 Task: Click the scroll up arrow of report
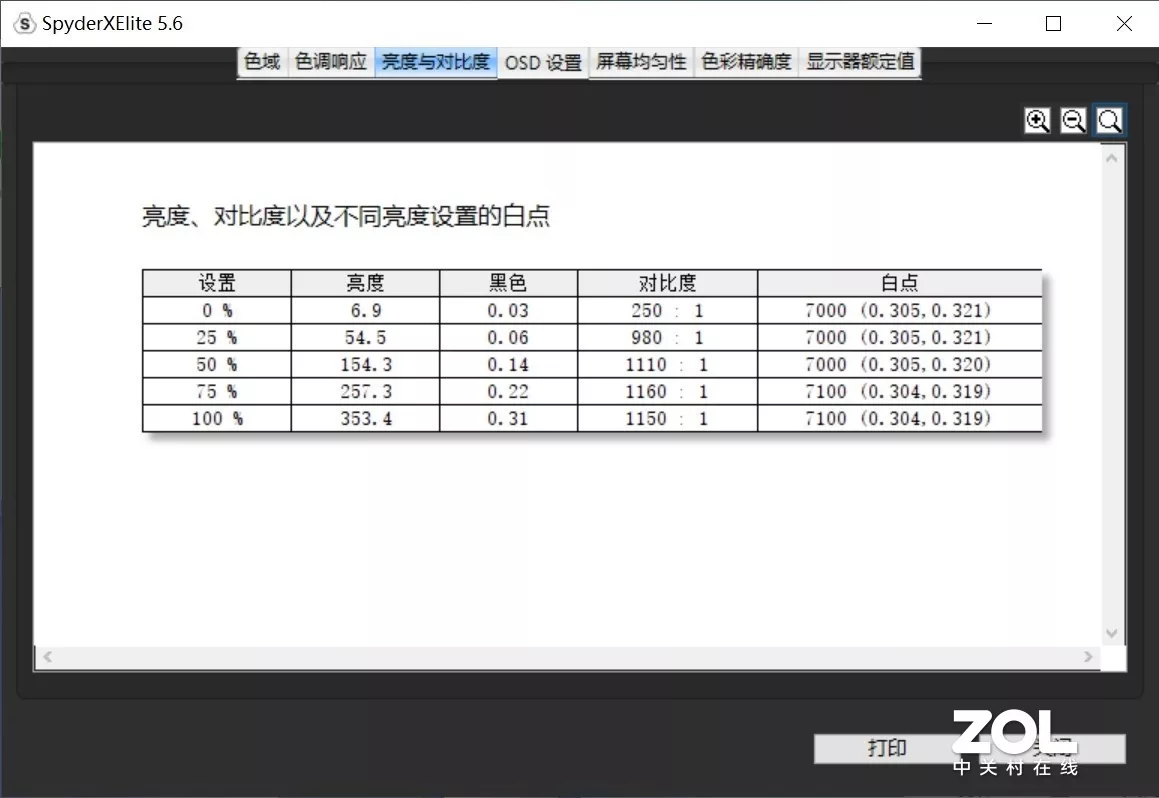[x=1111, y=158]
